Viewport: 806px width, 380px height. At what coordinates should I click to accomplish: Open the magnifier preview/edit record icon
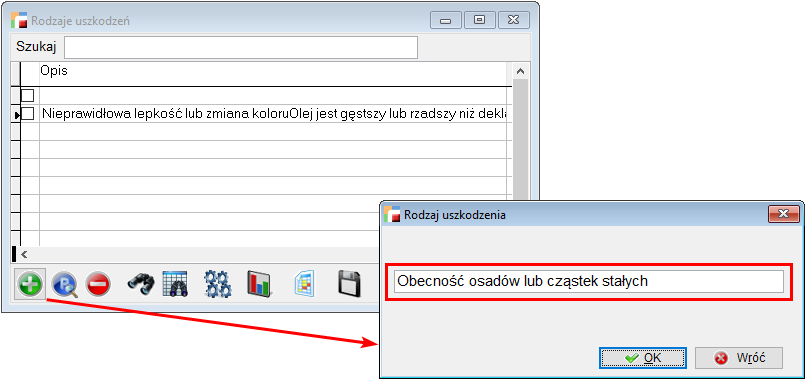pos(64,283)
